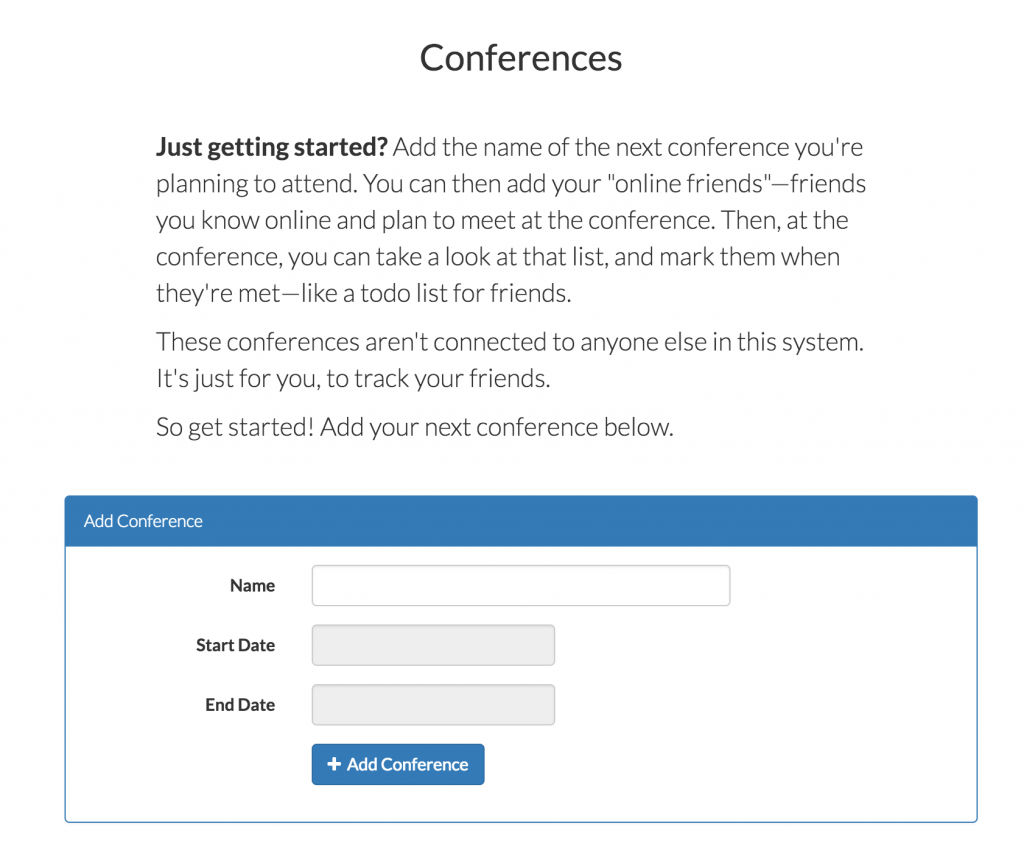Viewport: 1024px width, 846px height.
Task: Click the Add Conference panel body
Action: pyautogui.click(x=800, y=680)
